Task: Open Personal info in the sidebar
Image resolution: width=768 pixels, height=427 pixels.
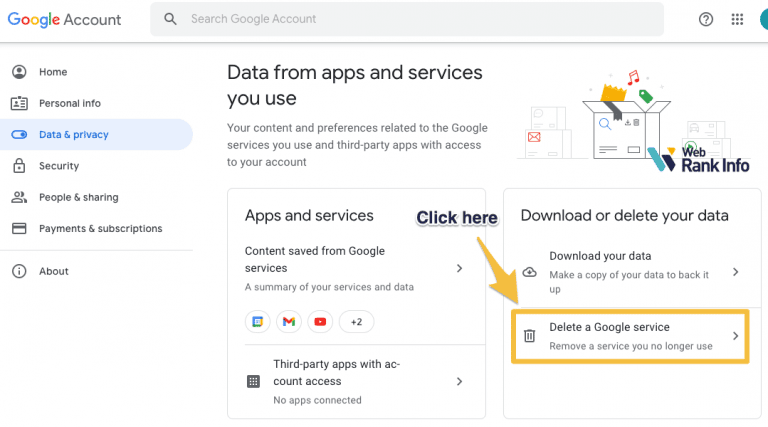Action: click(69, 103)
